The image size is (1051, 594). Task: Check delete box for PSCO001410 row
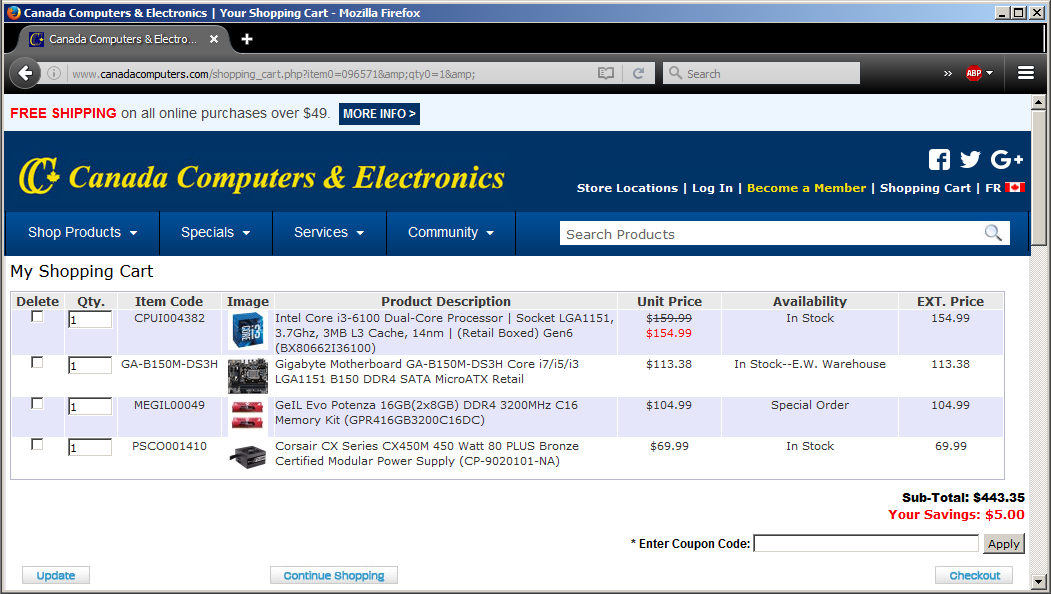pyautogui.click(x=38, y=444)
